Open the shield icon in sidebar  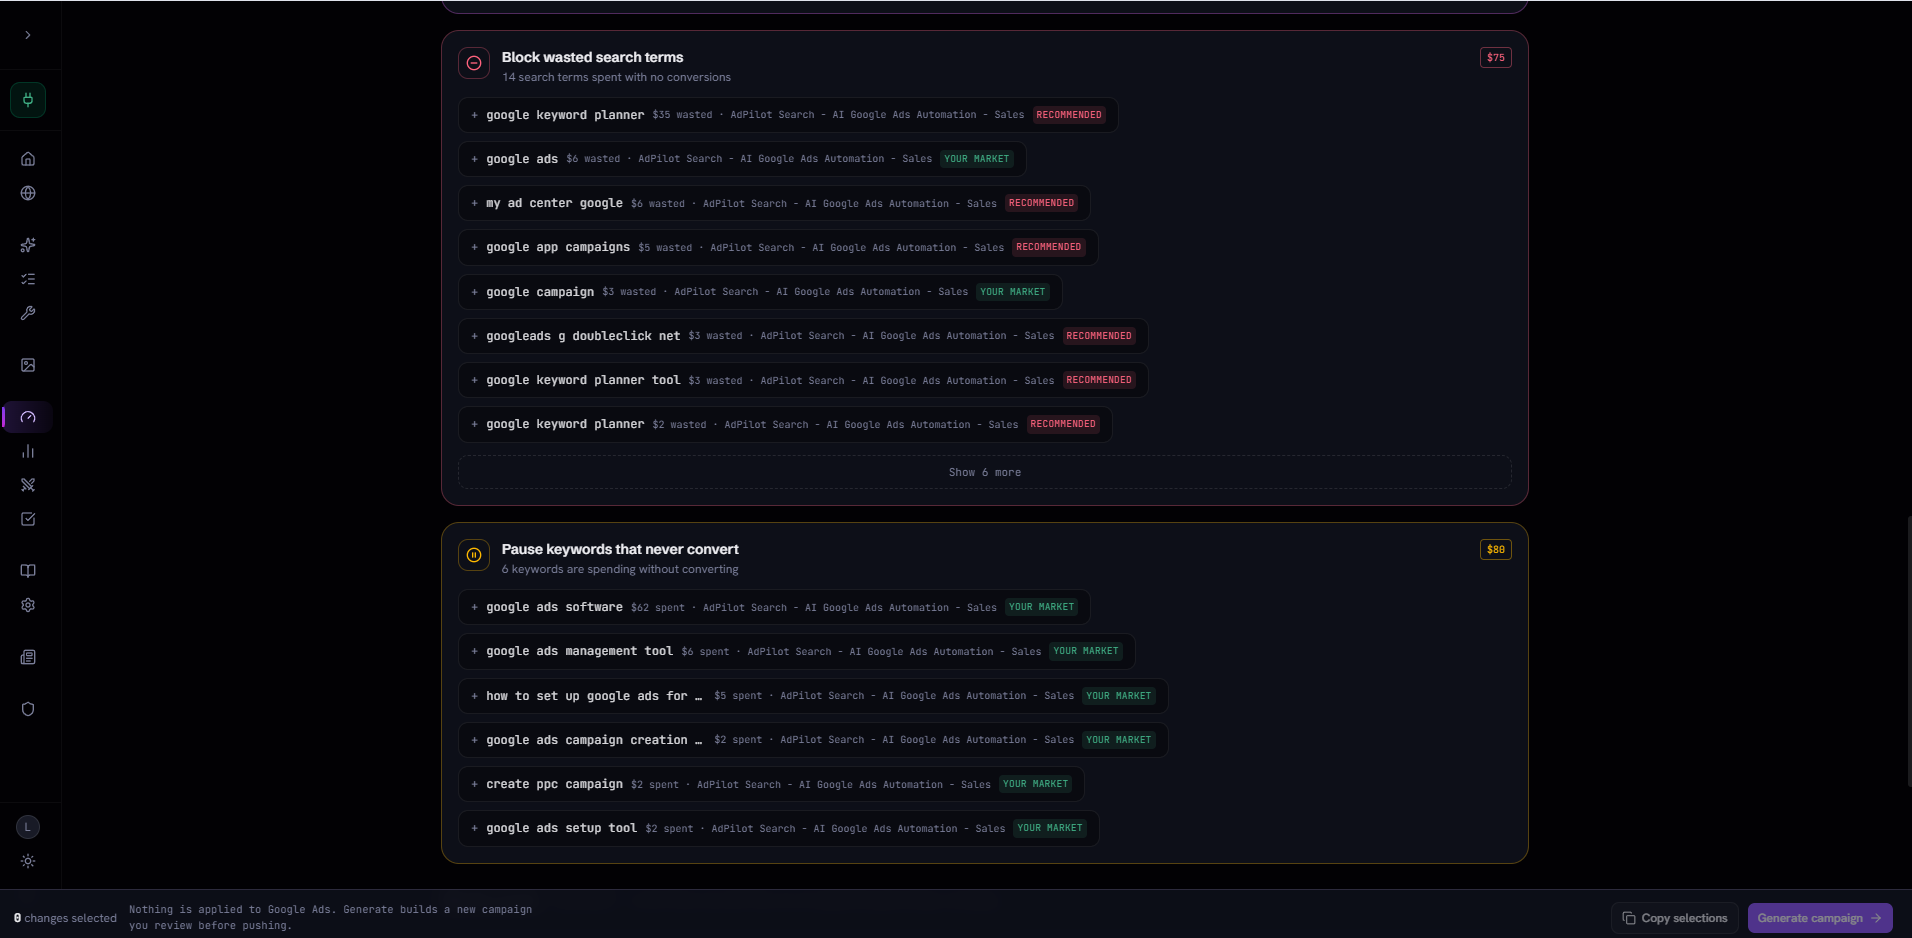tap(28, 709)
